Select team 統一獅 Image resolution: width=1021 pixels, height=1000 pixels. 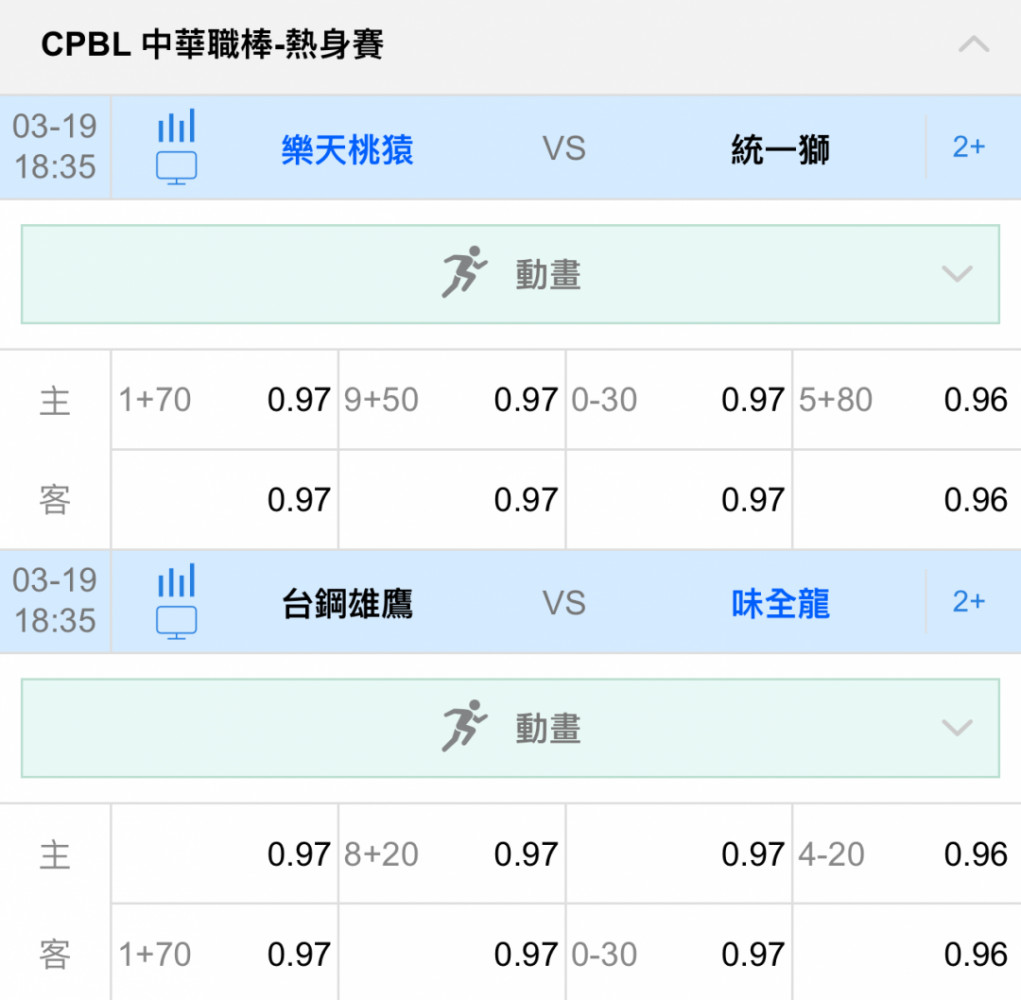click(780, 149)
